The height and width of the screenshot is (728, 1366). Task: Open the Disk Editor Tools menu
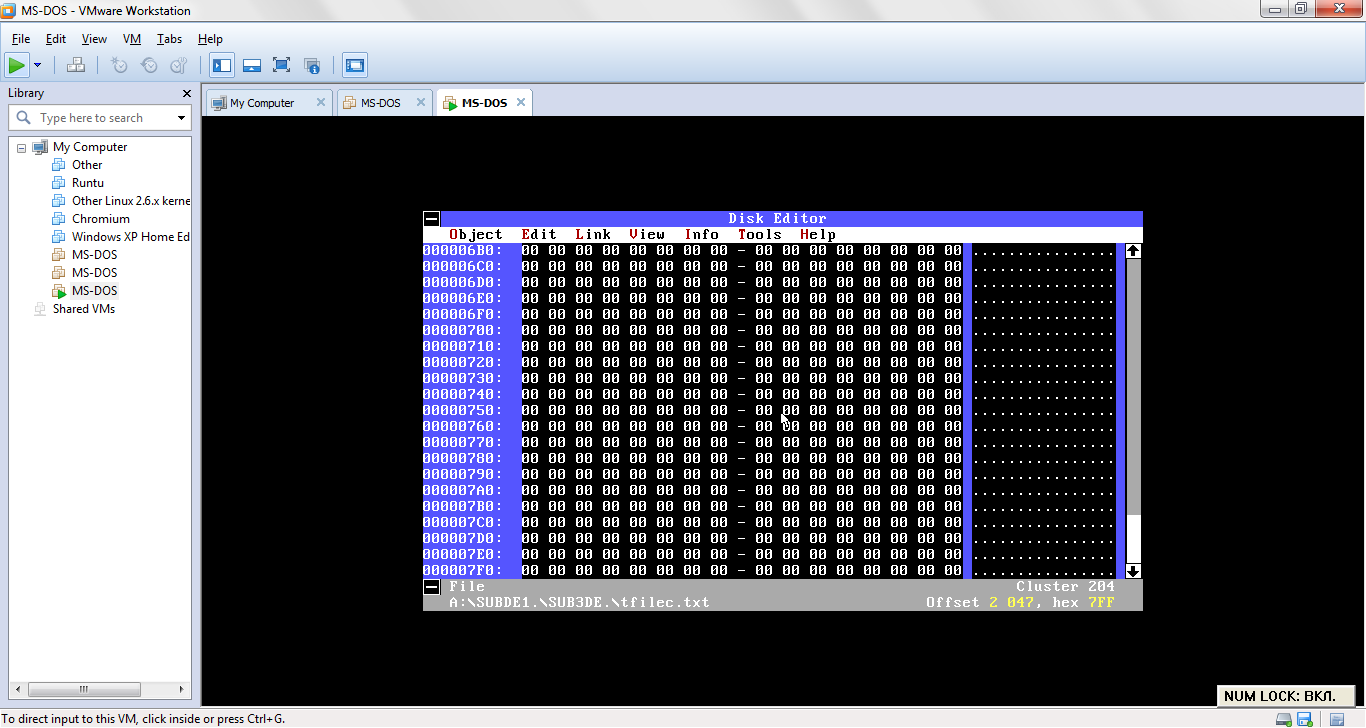pyautogui.click(x=760, y=235)
